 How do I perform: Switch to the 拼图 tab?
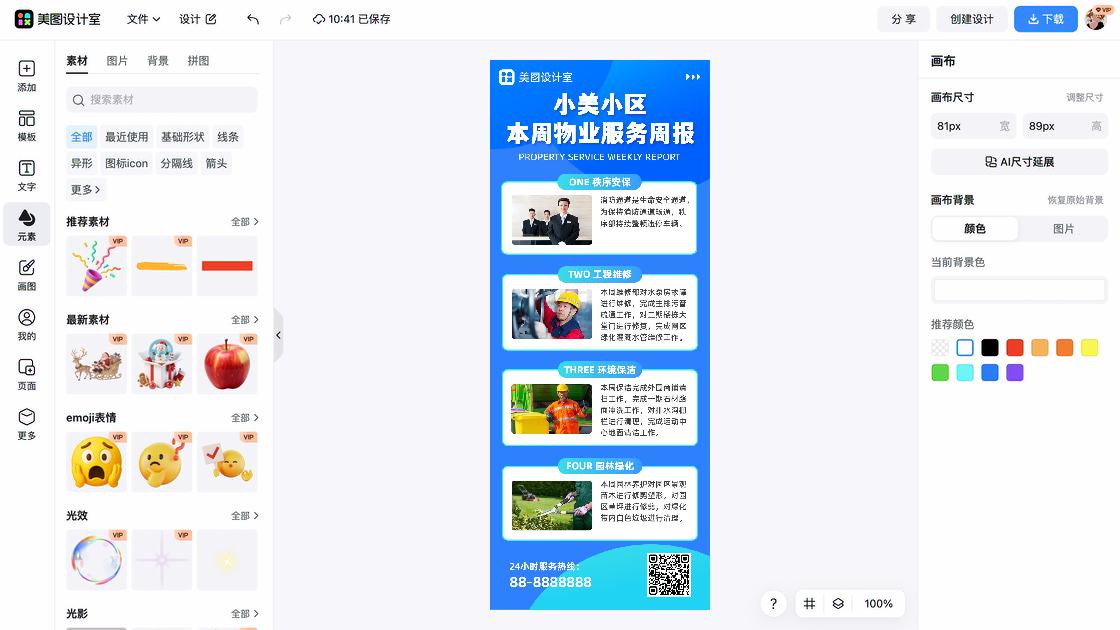tap(198, 61)
